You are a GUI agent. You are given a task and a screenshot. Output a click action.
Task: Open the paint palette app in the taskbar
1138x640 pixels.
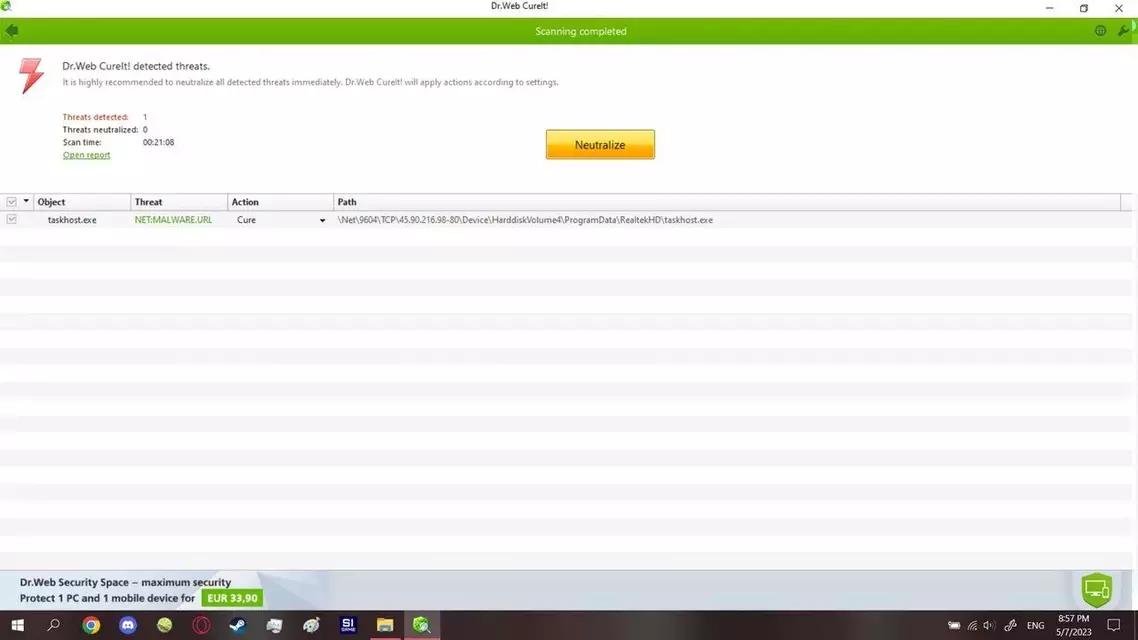click(x=311, y=625)
